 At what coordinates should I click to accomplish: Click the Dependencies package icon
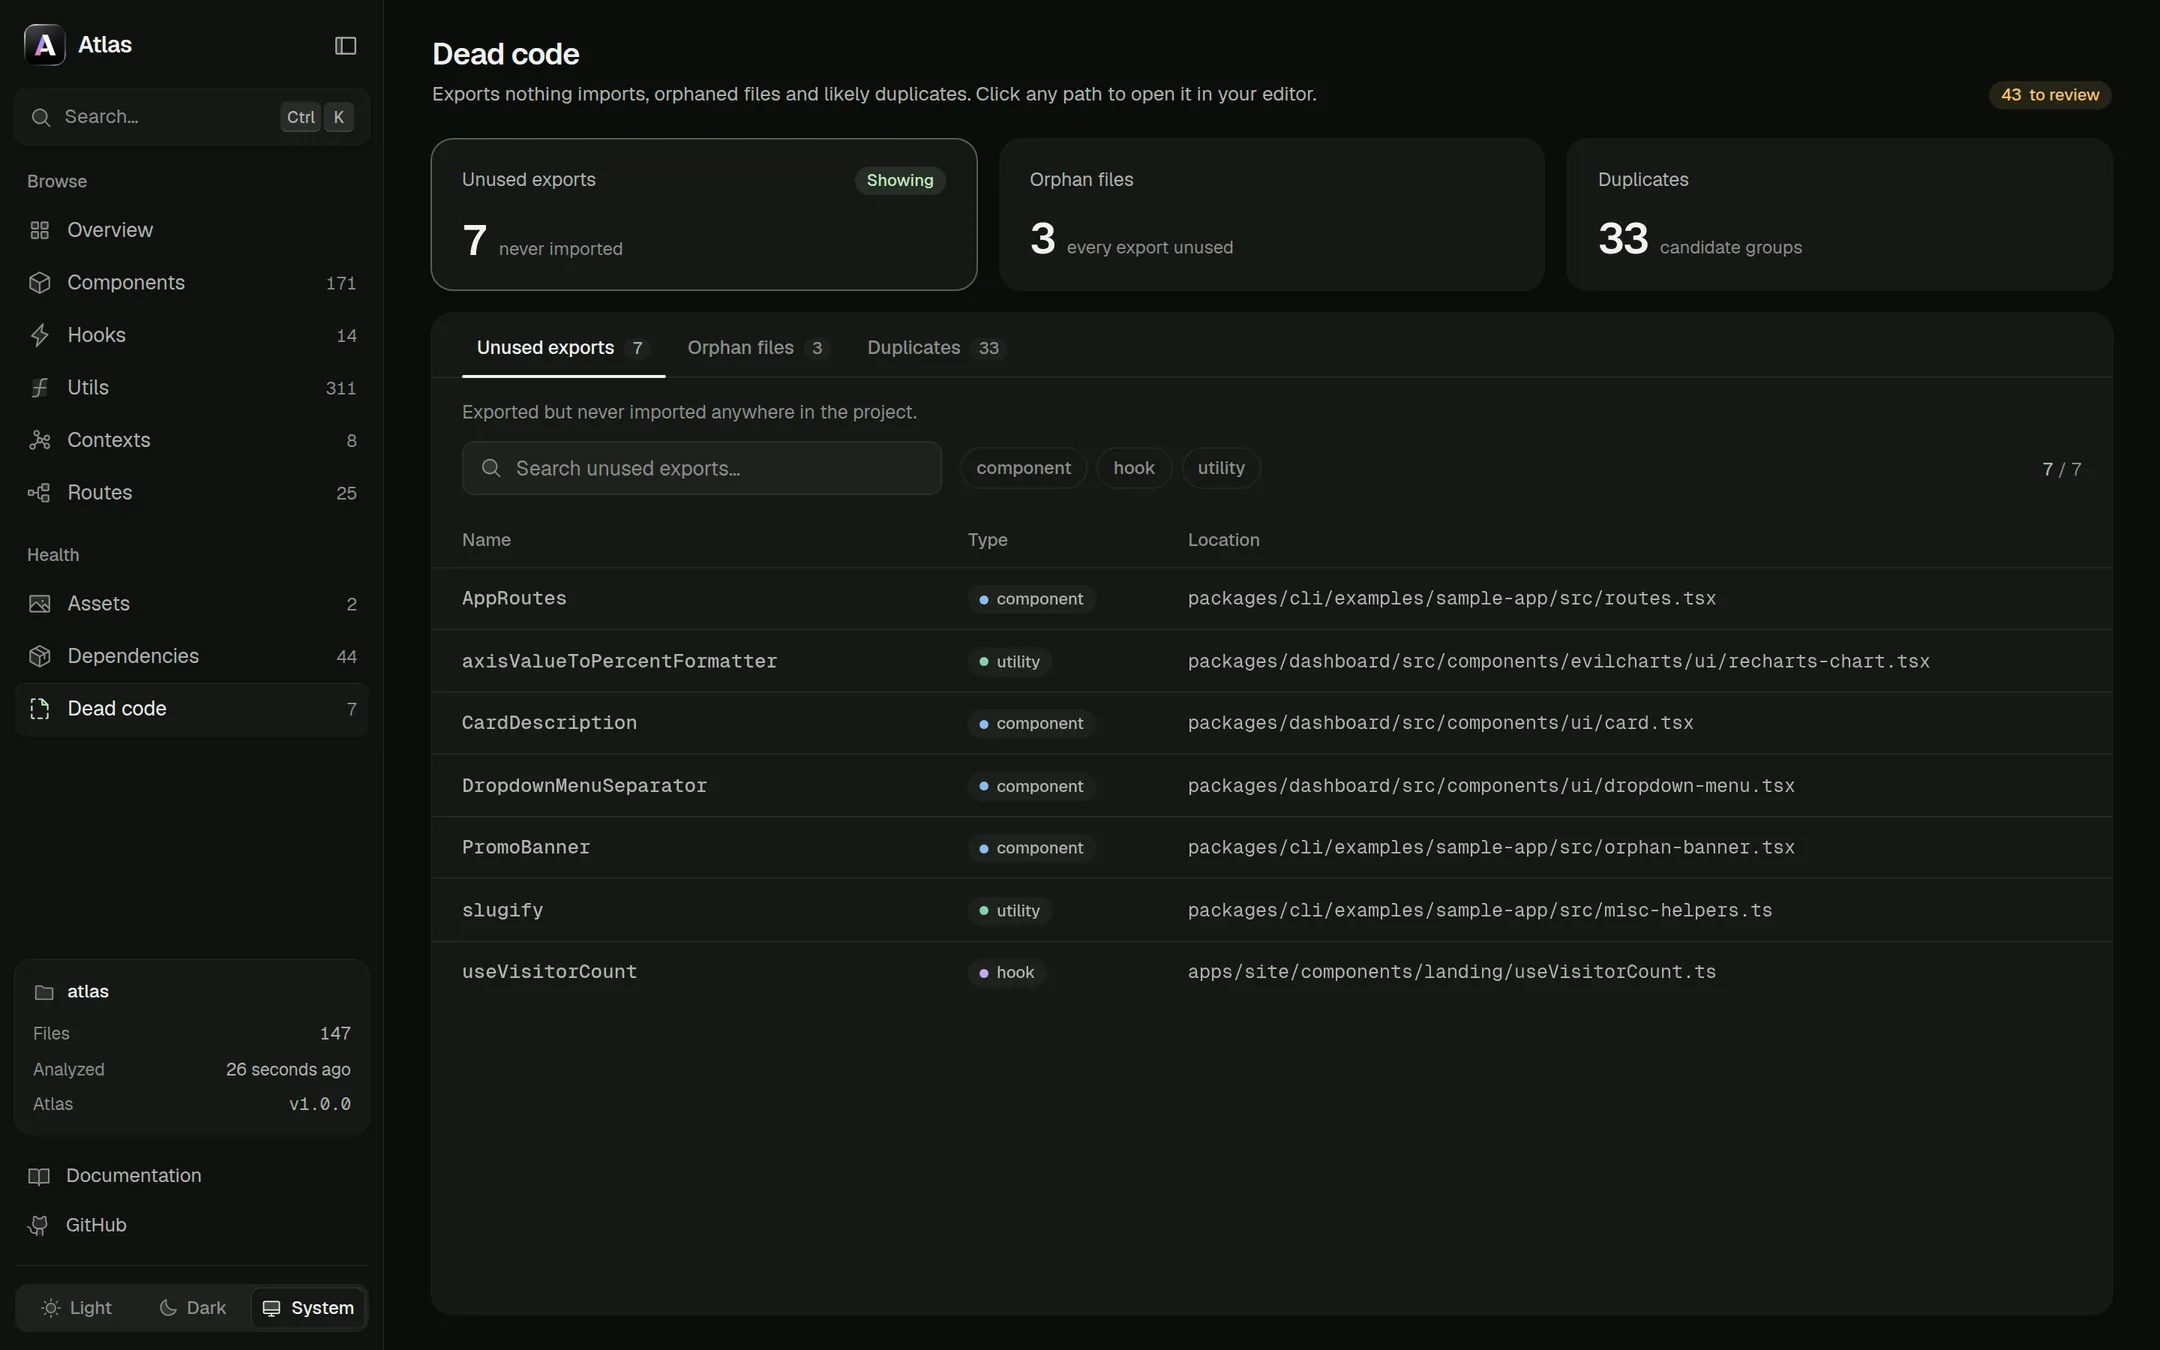40,656
